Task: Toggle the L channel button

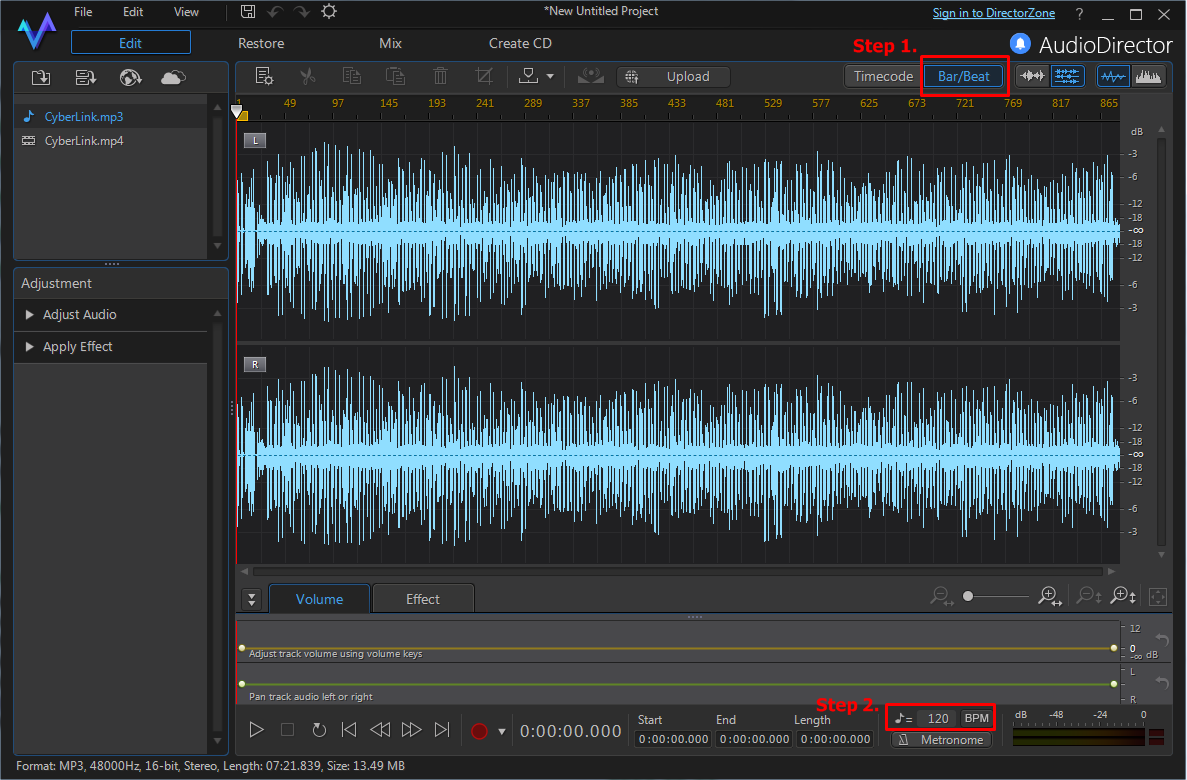Action: click(x=255, y=140)
